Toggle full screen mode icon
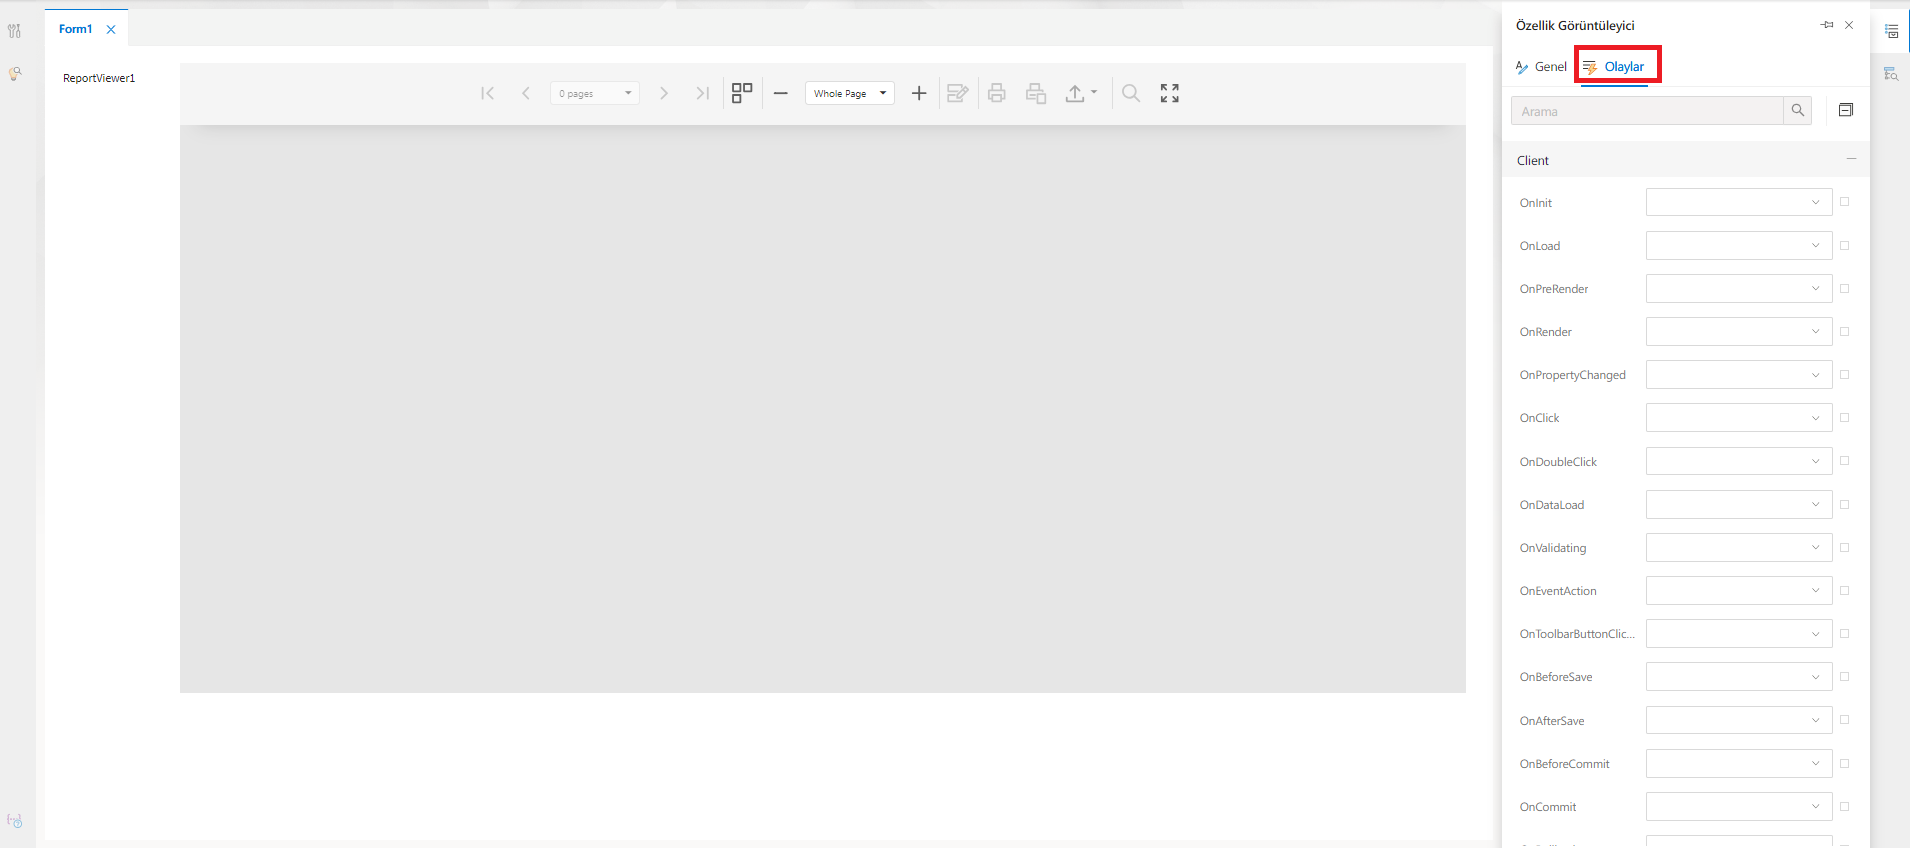1910x848 pixels. [x=1170, y=93]
